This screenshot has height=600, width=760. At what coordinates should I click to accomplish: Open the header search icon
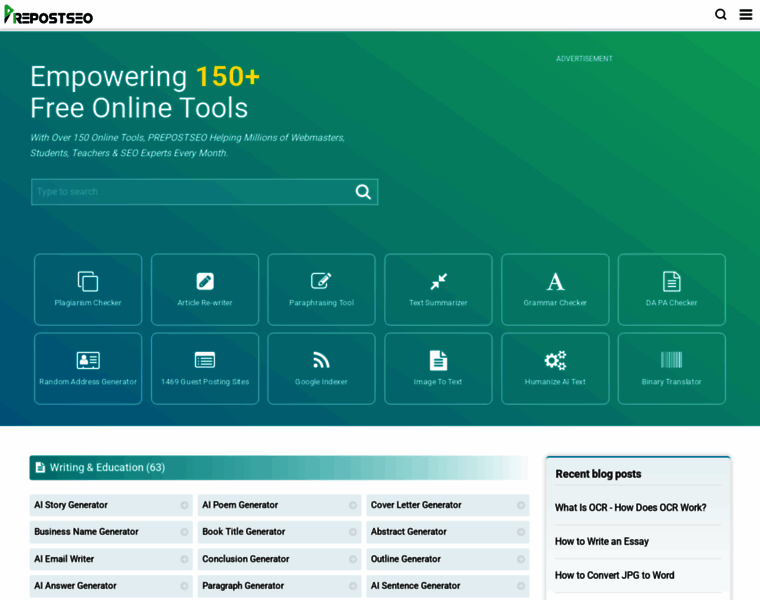[721, 15]
